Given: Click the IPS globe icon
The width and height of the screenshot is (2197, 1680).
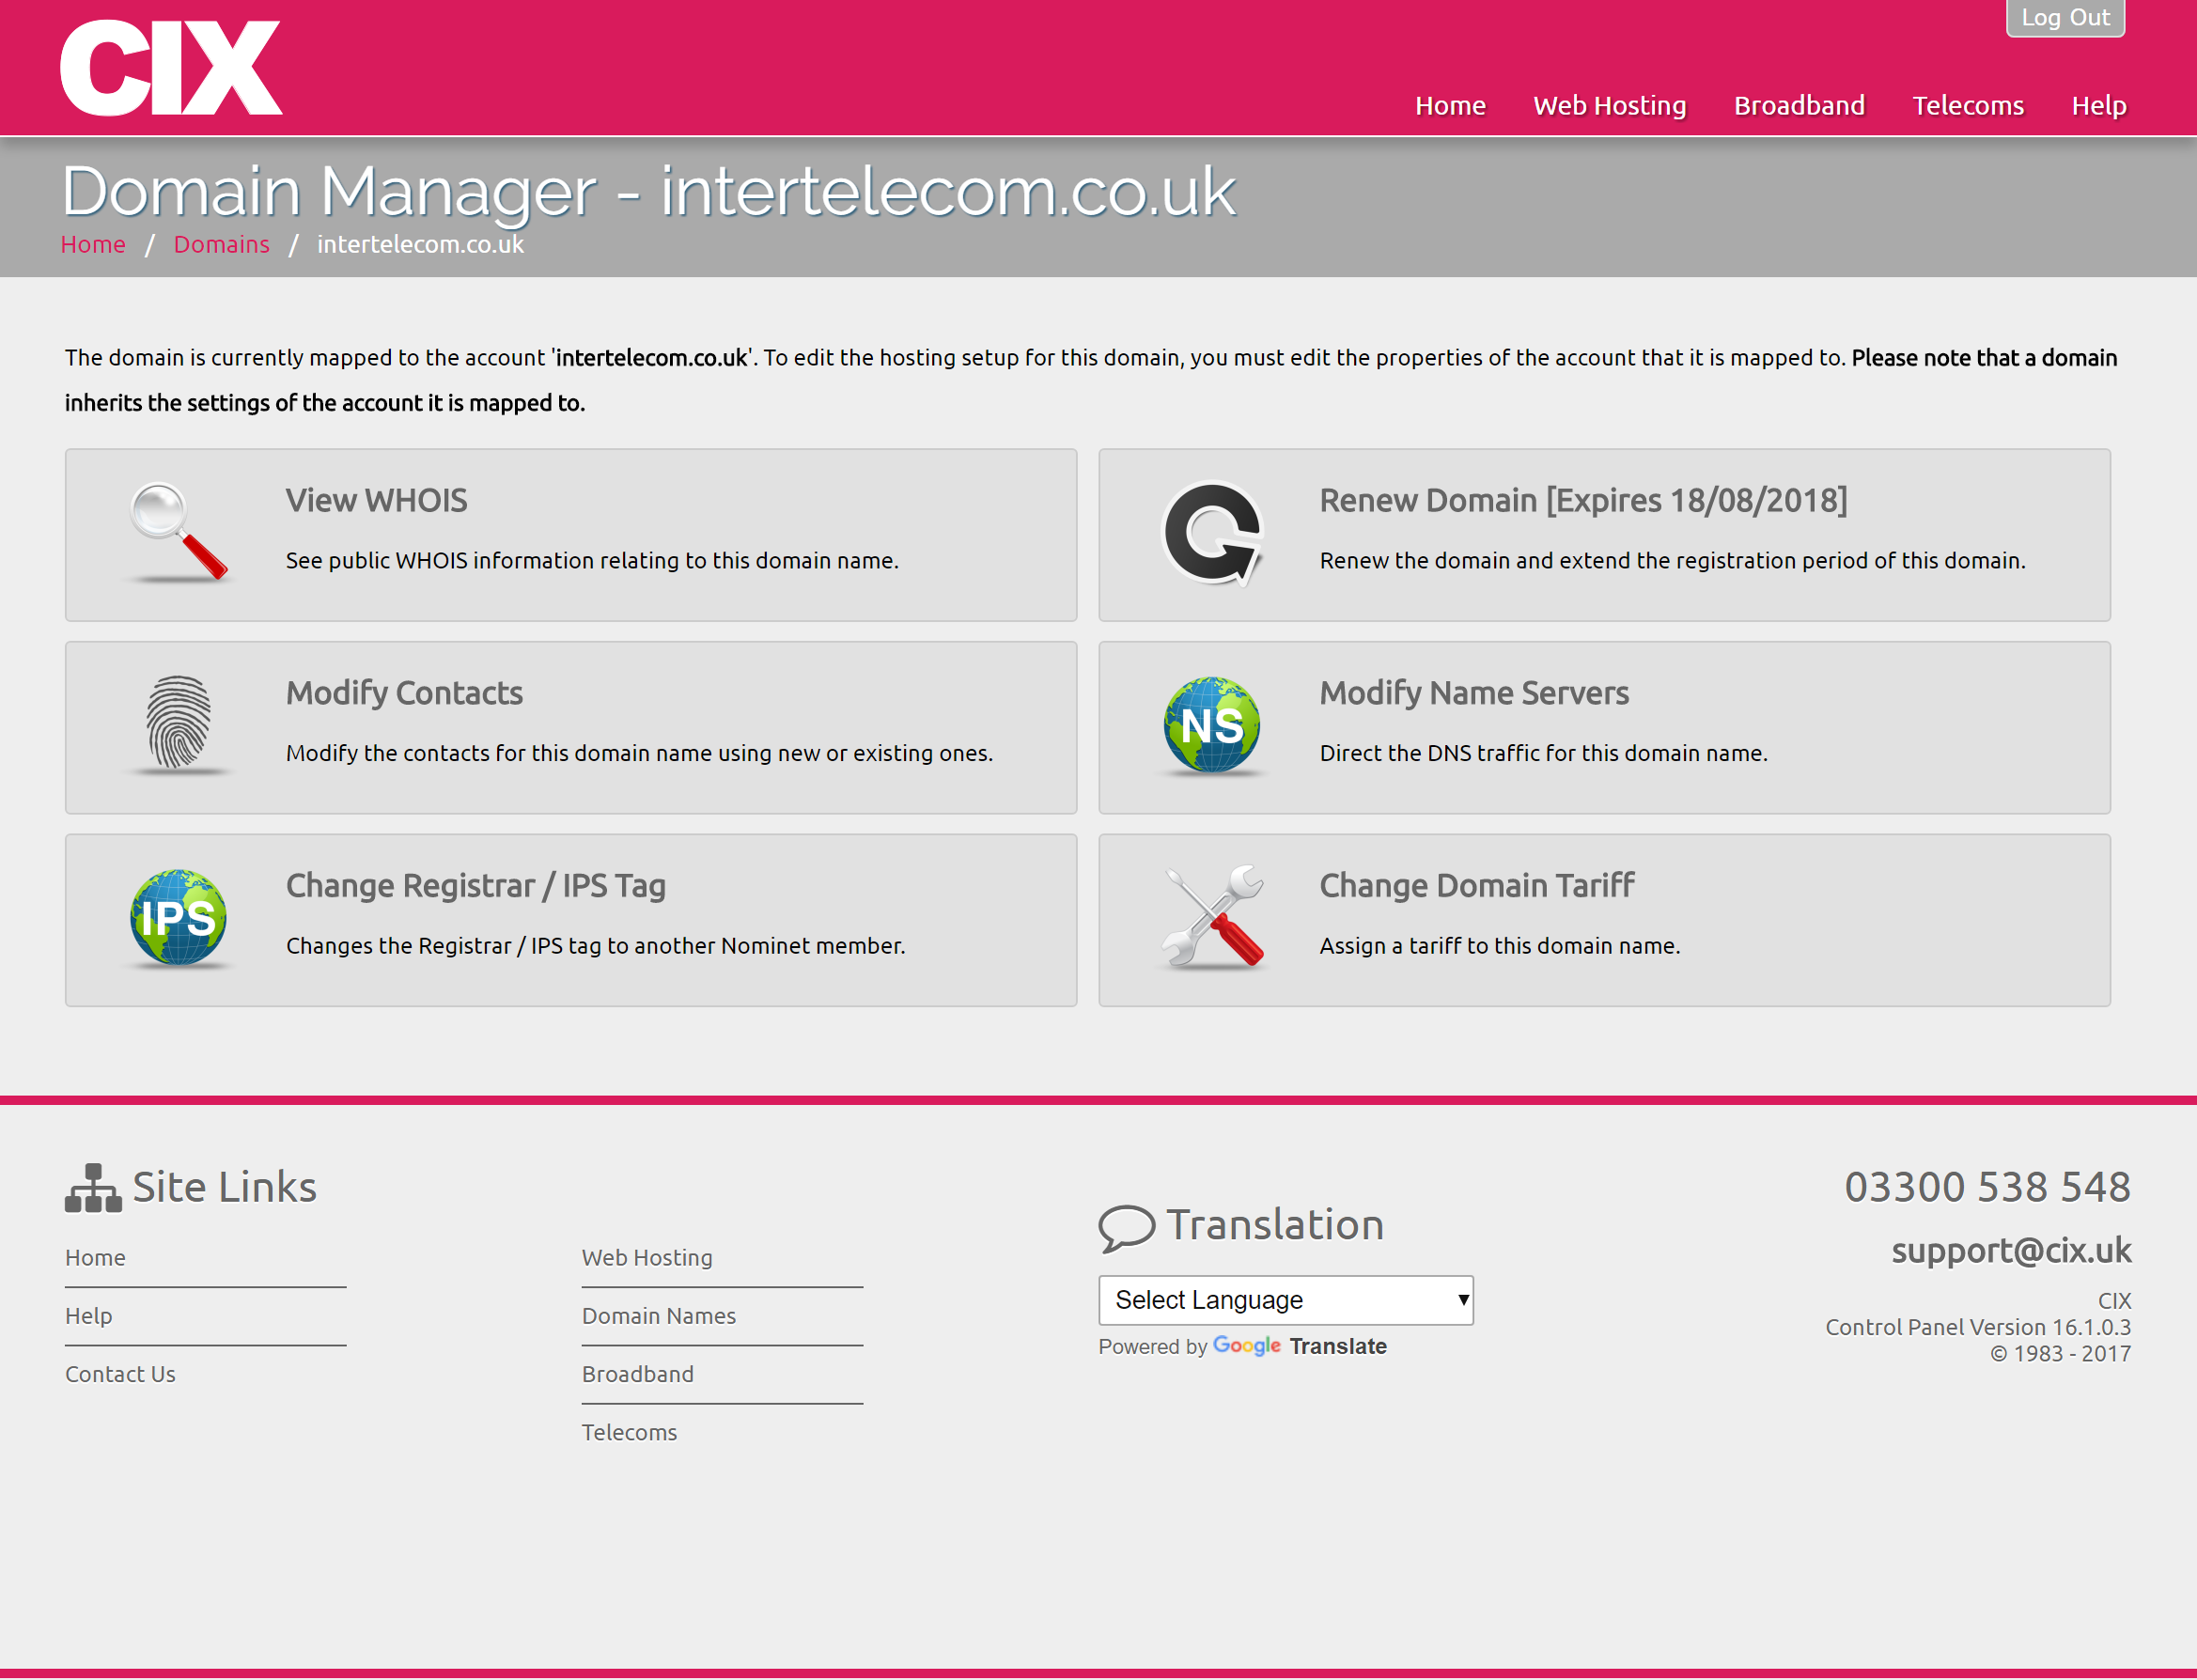Looking at the screenshot, I should 178,918.
